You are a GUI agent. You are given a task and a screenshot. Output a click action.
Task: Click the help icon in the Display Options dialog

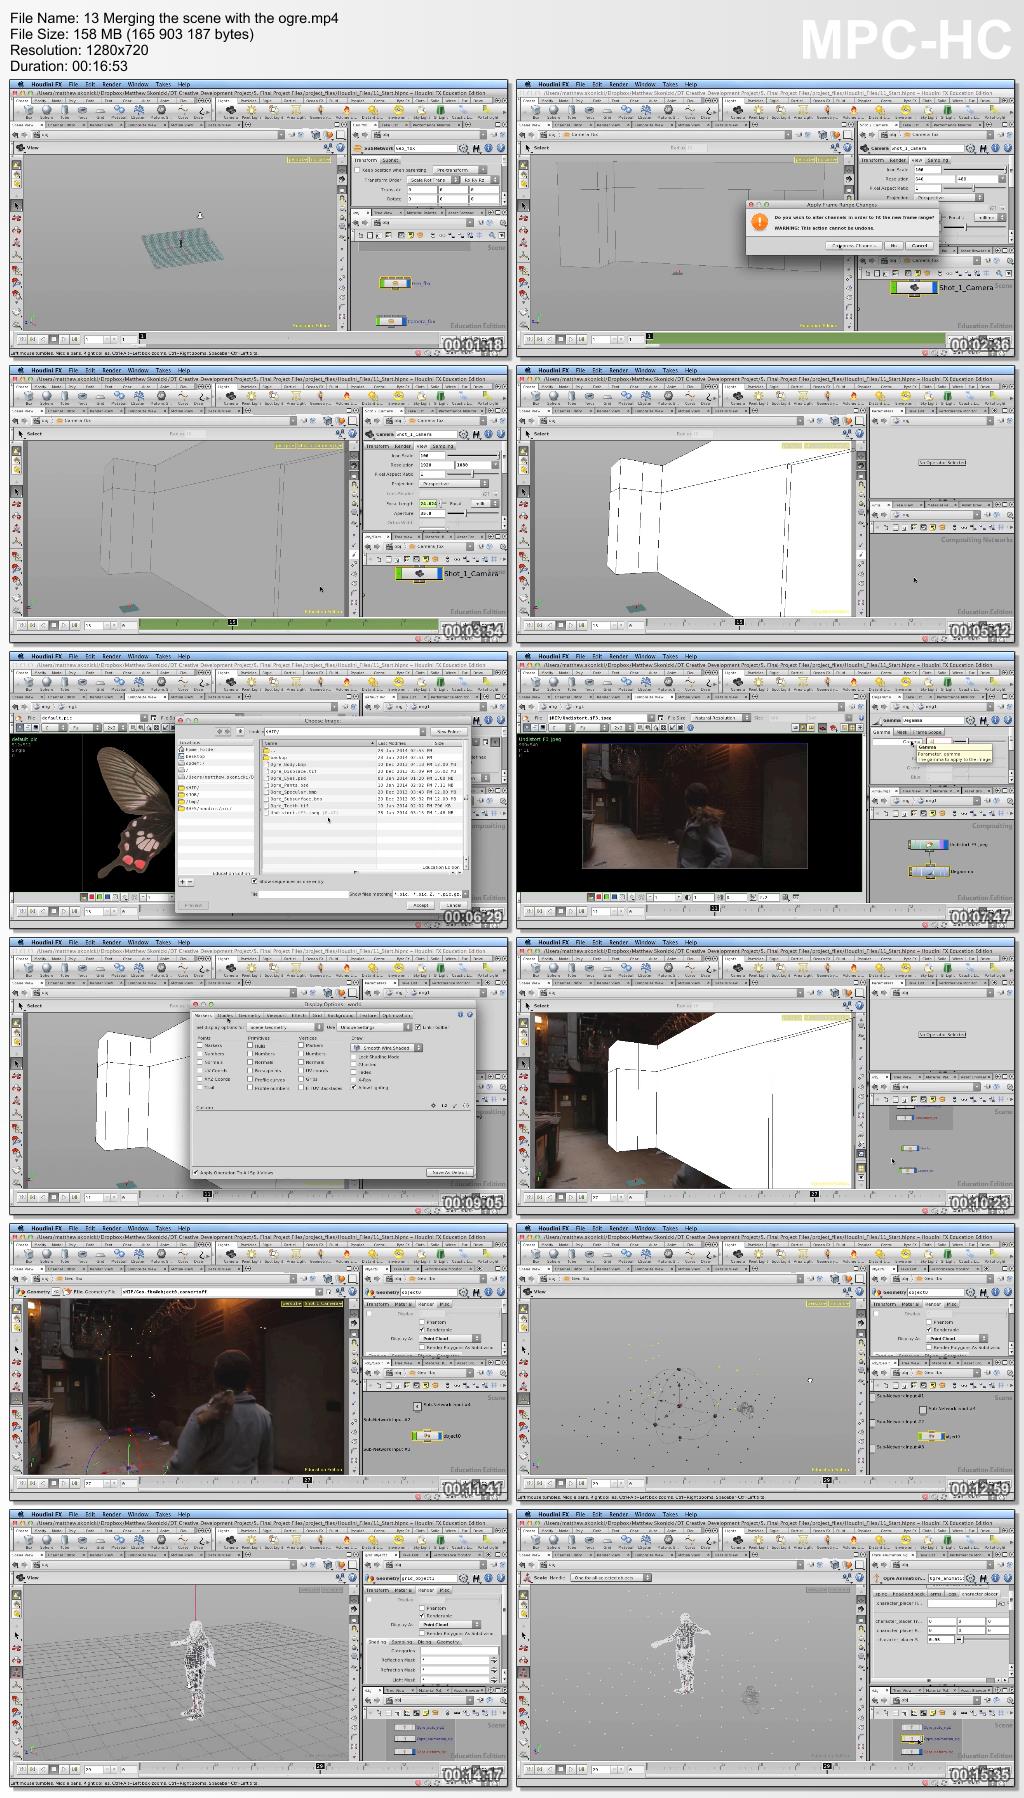[469, 1014]
